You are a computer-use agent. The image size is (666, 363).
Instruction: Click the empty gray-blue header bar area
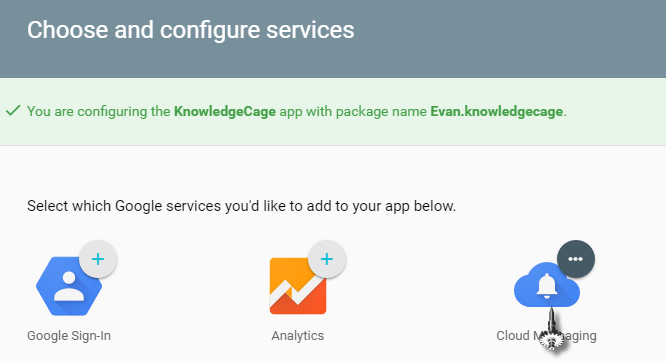click(x=510, y=38)
